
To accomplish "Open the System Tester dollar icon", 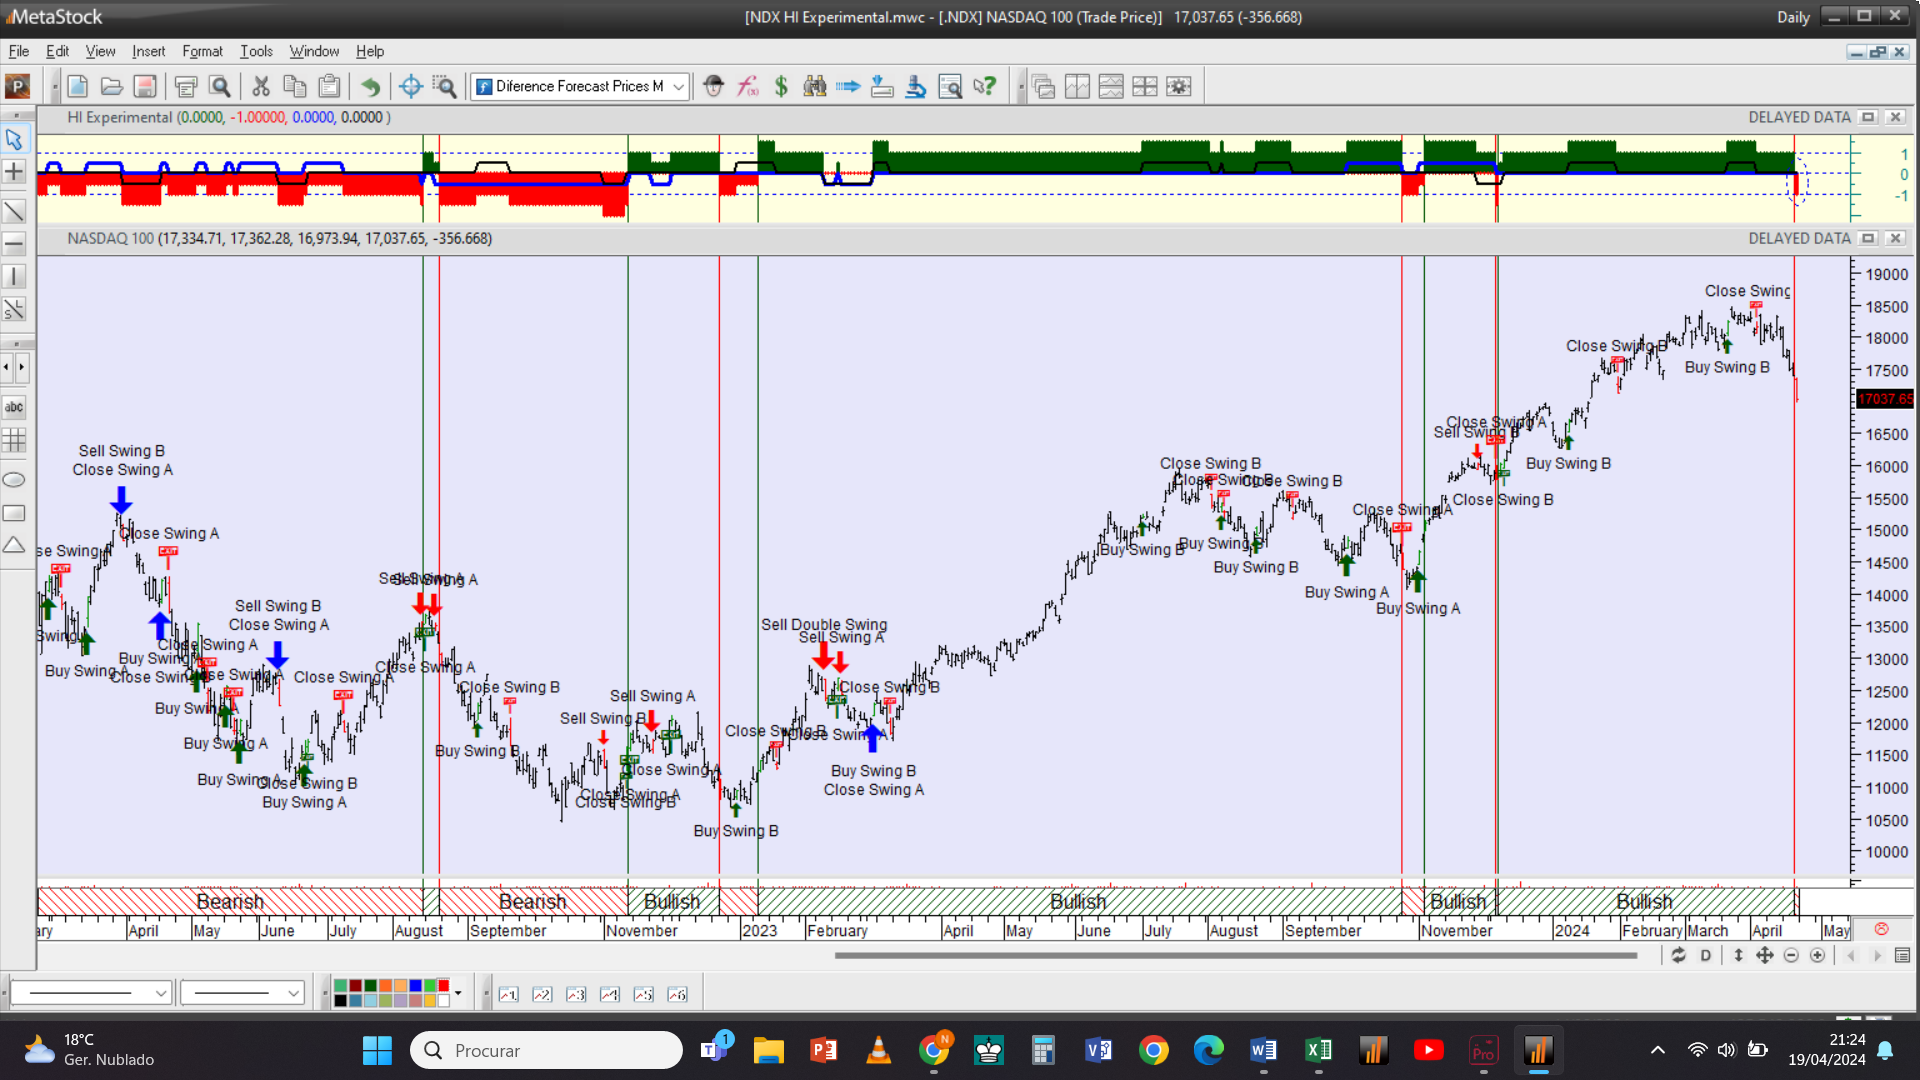I will pyautogui.click(x=781, y=87).
